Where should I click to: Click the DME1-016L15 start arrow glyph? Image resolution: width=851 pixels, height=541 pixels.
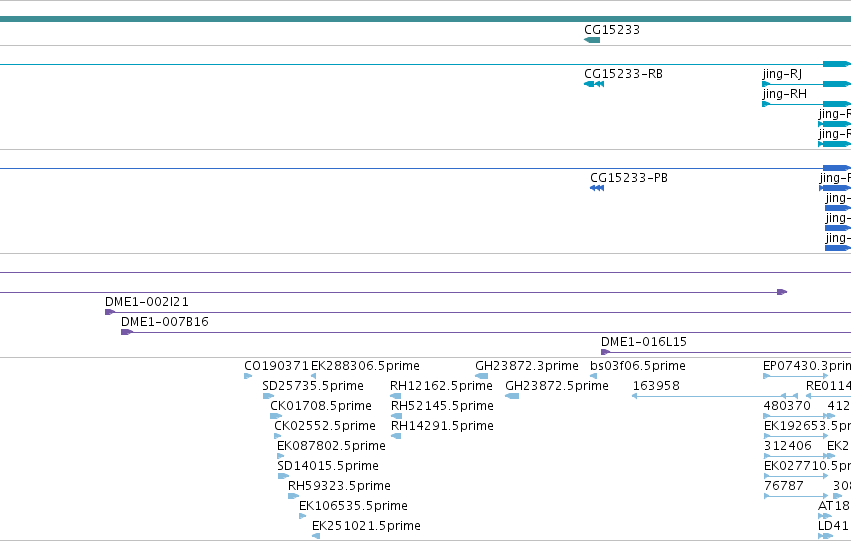tap(606, 352)
